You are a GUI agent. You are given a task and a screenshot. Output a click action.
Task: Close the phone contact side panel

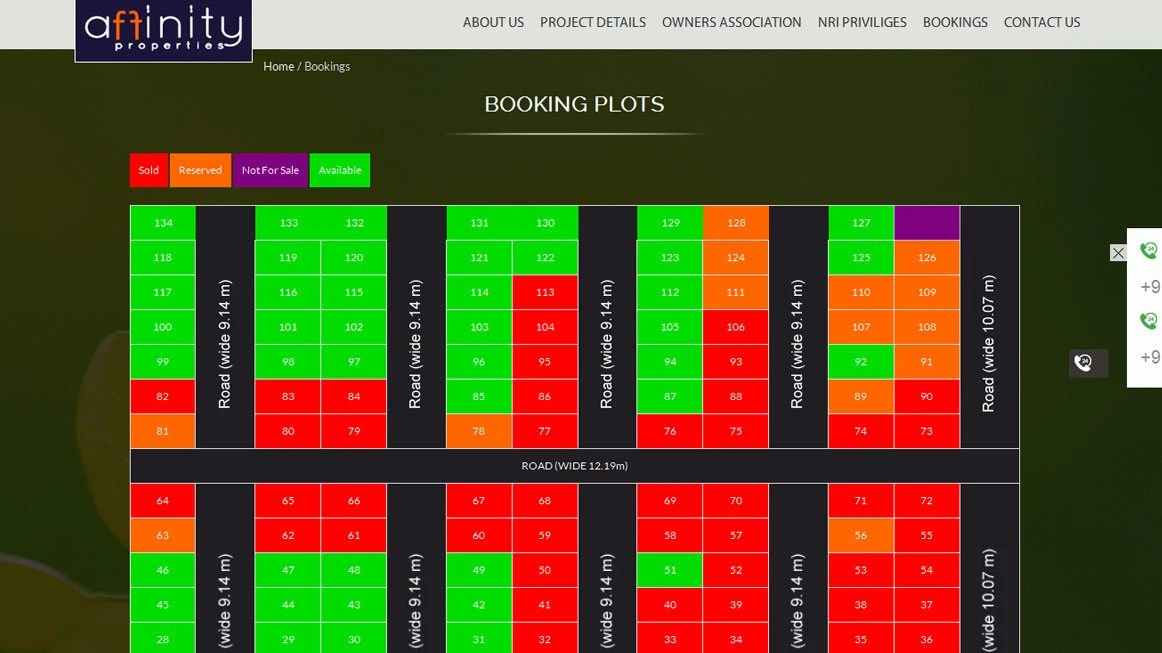[x=1118, y=253]
